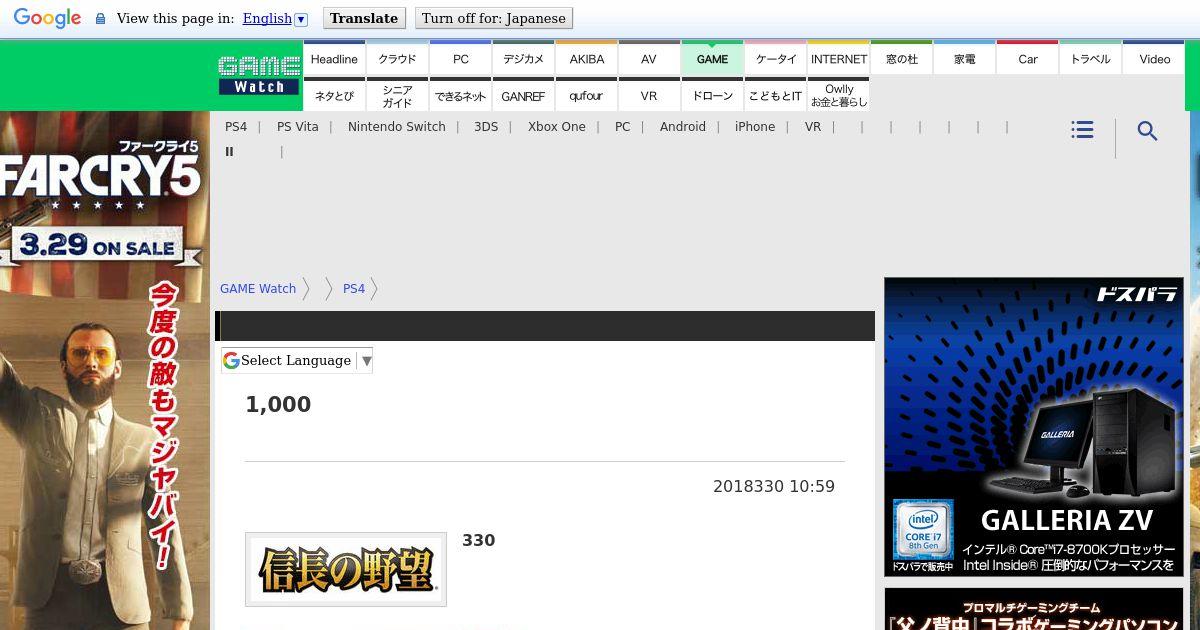This screenshot has height=630, width=1200.
Task: Go to PS Vita category
Action: tap(298, 127)
